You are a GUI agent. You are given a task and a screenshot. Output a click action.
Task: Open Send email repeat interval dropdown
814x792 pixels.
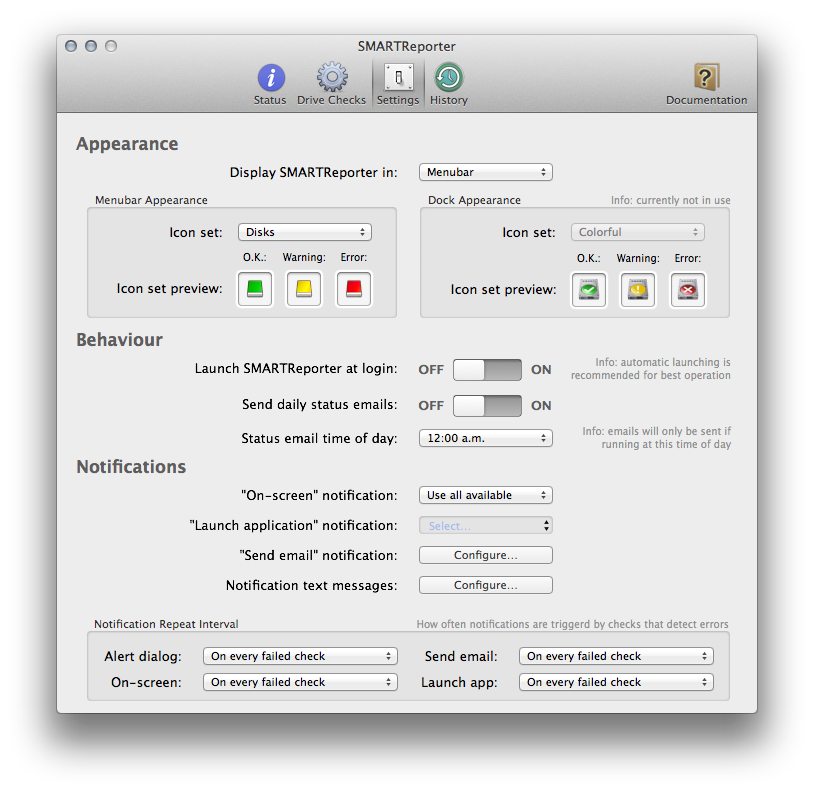coord(616,656)
